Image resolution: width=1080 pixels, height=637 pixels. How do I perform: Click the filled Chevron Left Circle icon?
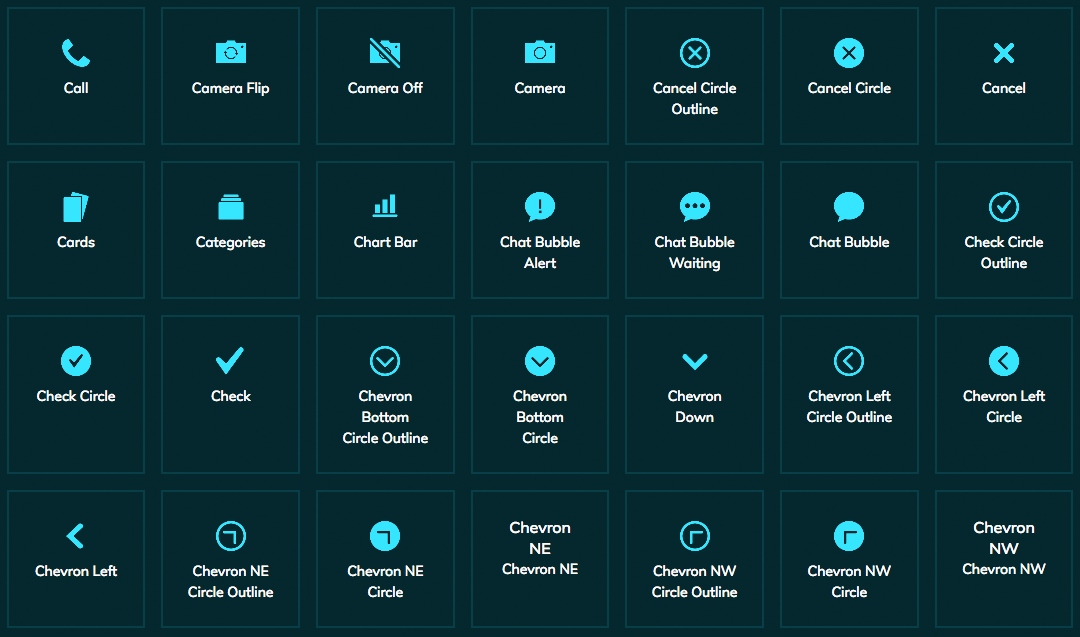click(x=1004, y=361)
